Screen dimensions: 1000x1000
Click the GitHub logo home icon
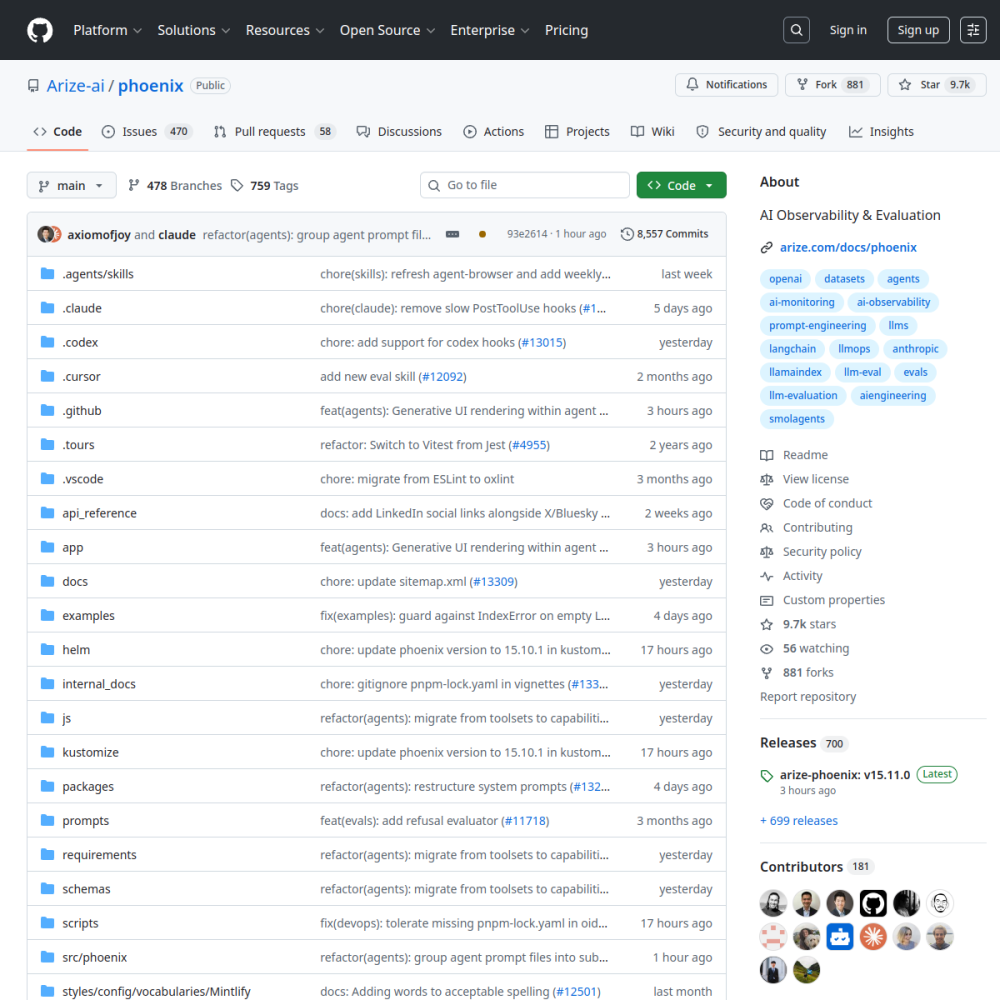click(x=40, y=30)
